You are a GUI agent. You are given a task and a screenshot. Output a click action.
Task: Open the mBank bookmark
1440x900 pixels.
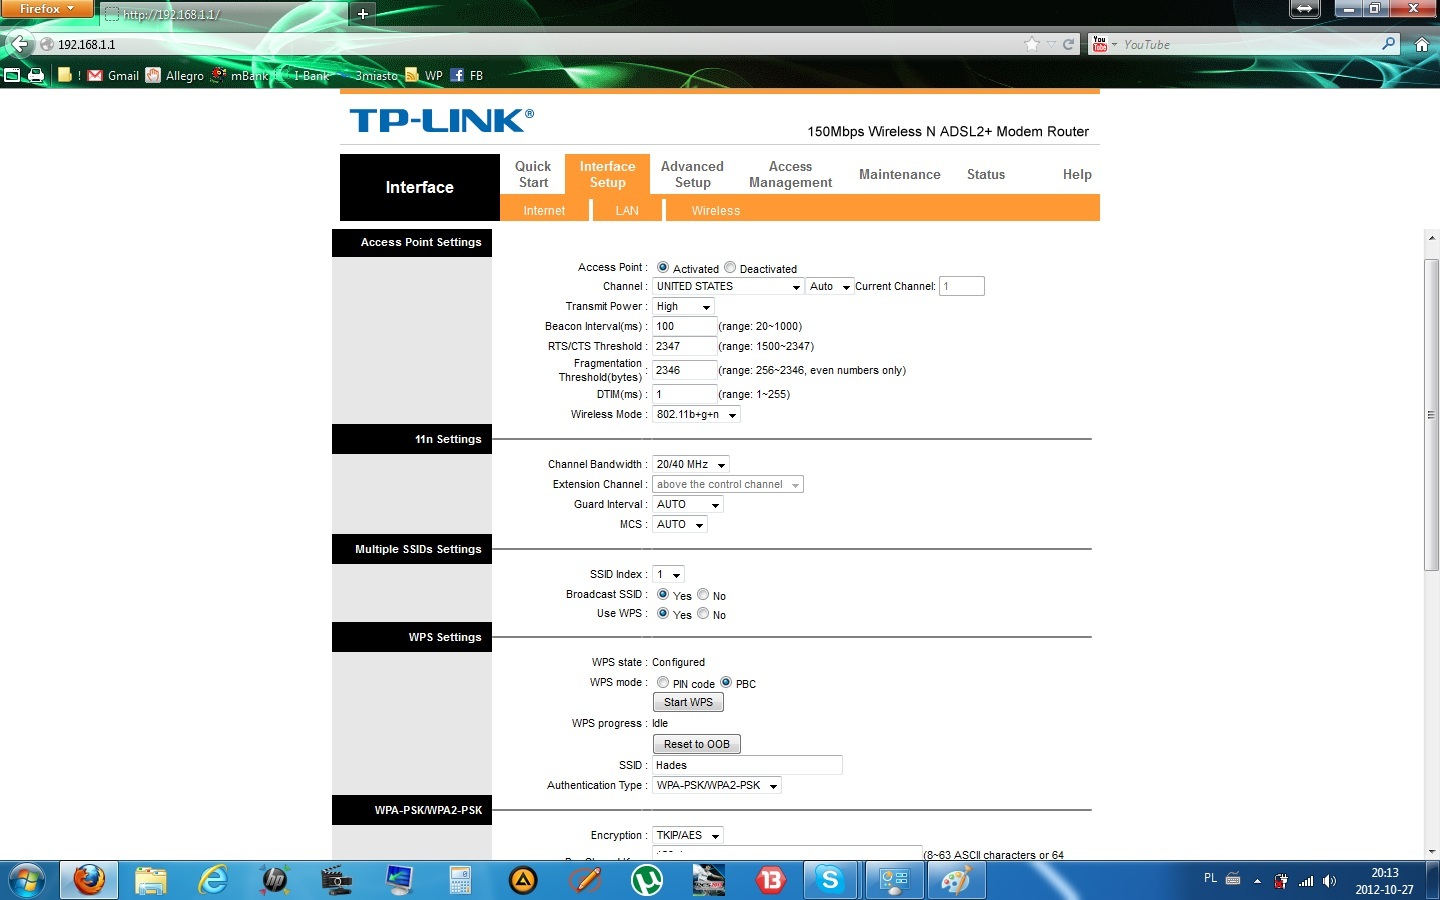[240, 75]
